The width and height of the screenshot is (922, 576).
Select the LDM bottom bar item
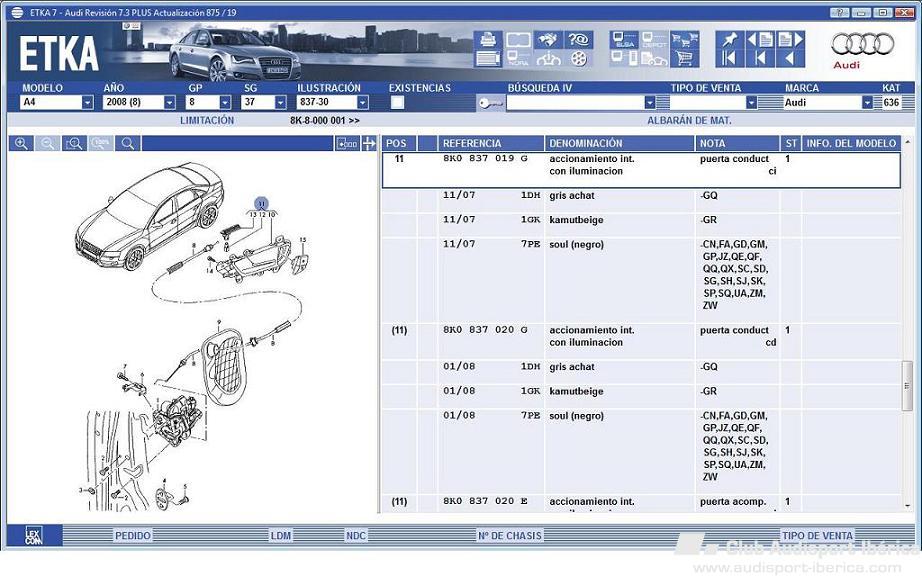pos(281,536)
